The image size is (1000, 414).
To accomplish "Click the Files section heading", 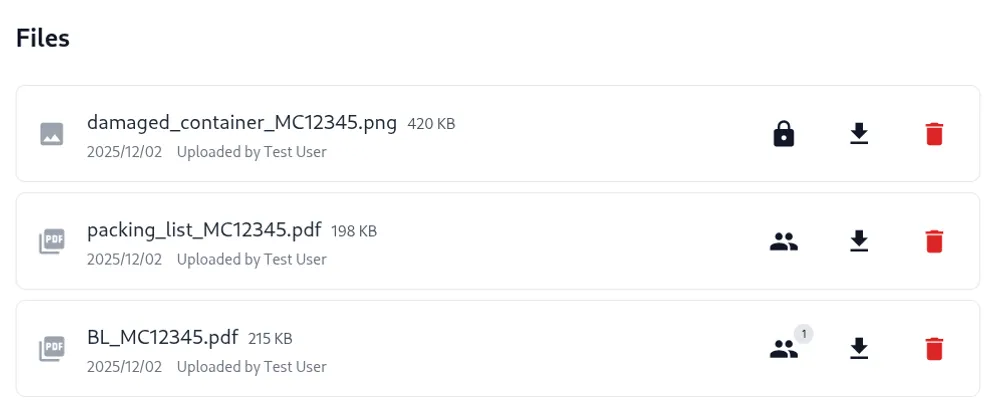I will [43, 39].
